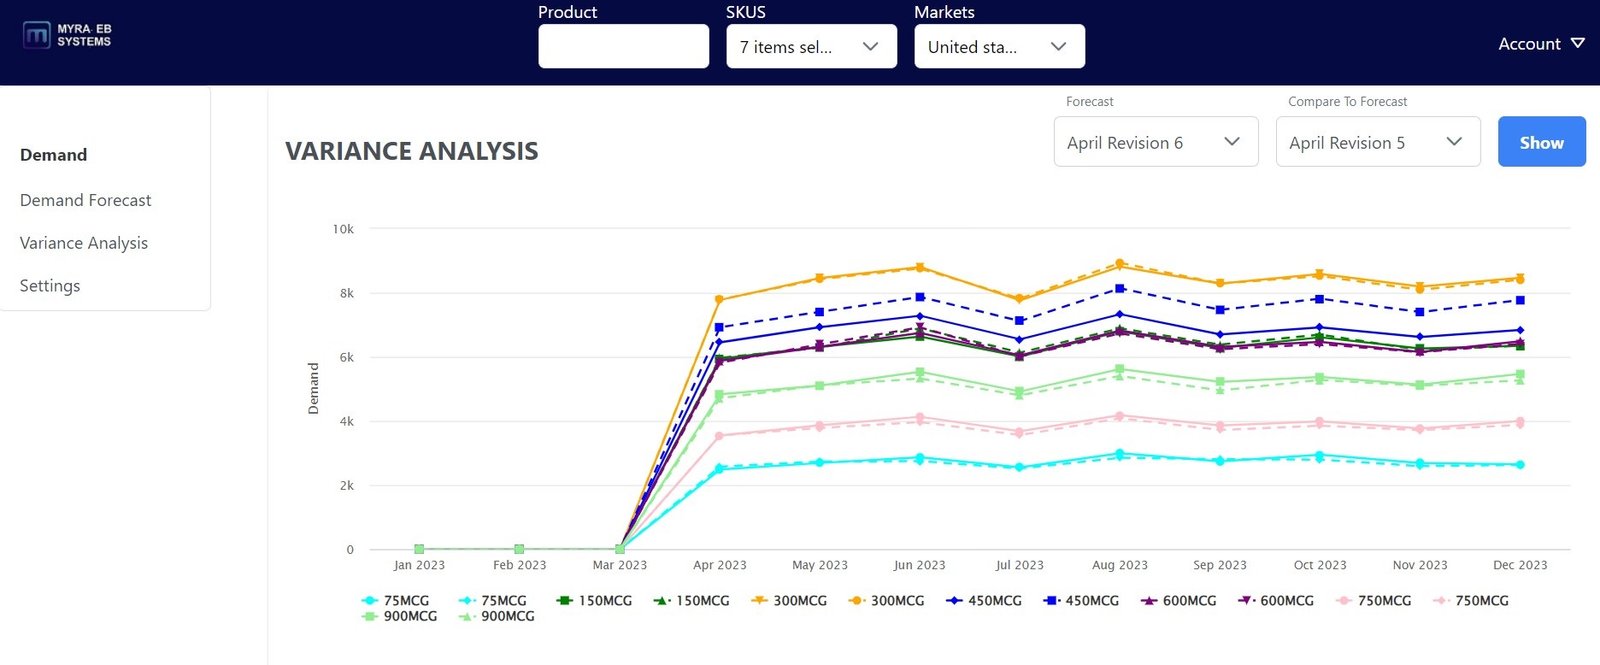Hide the dashed-line 450MCG legend series

(x=1081, y=601)
